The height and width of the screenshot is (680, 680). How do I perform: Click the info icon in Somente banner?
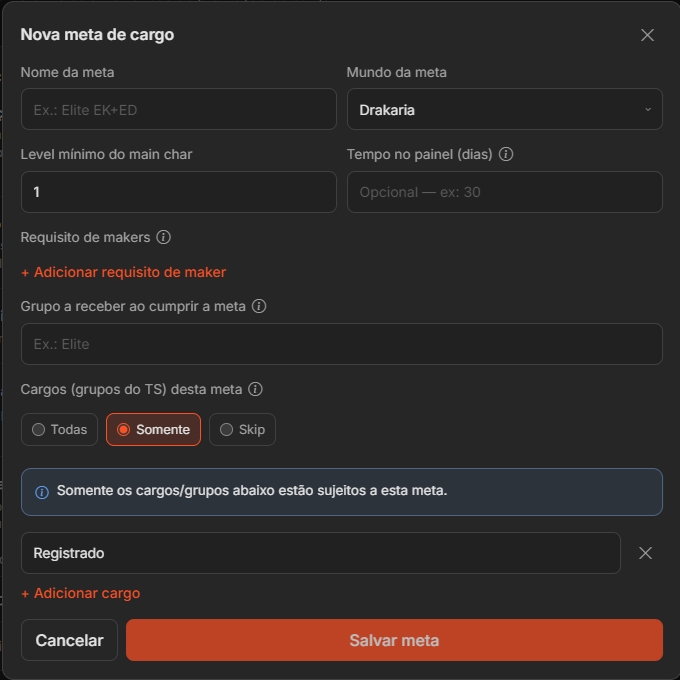(x=42, y=492)
